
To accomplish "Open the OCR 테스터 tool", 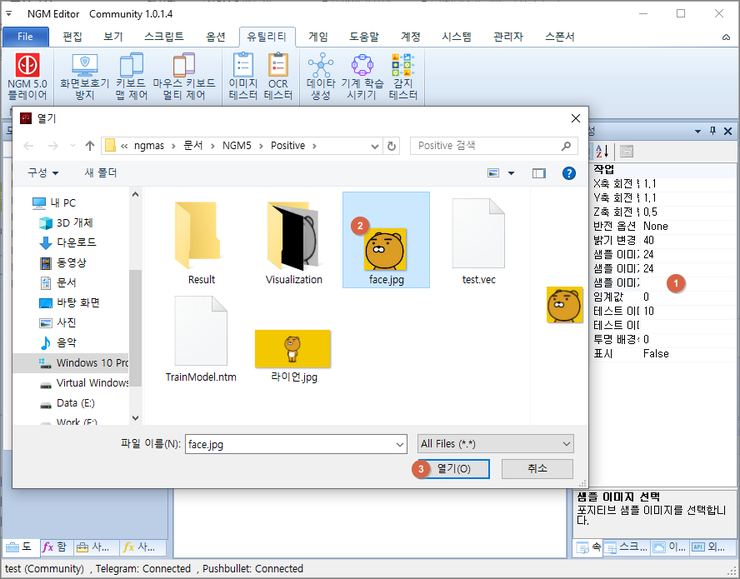I will [278, 76].
